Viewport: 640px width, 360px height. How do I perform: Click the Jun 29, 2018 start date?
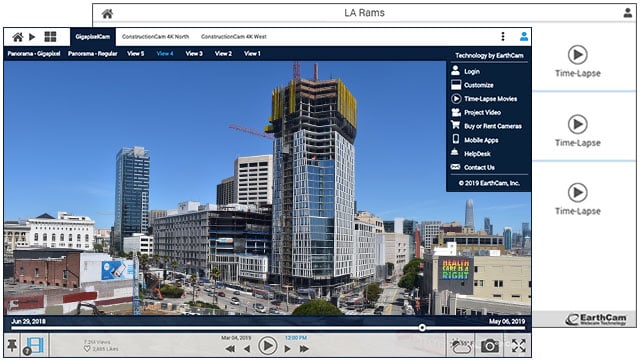pyautogui.click(x=29, y=321)
